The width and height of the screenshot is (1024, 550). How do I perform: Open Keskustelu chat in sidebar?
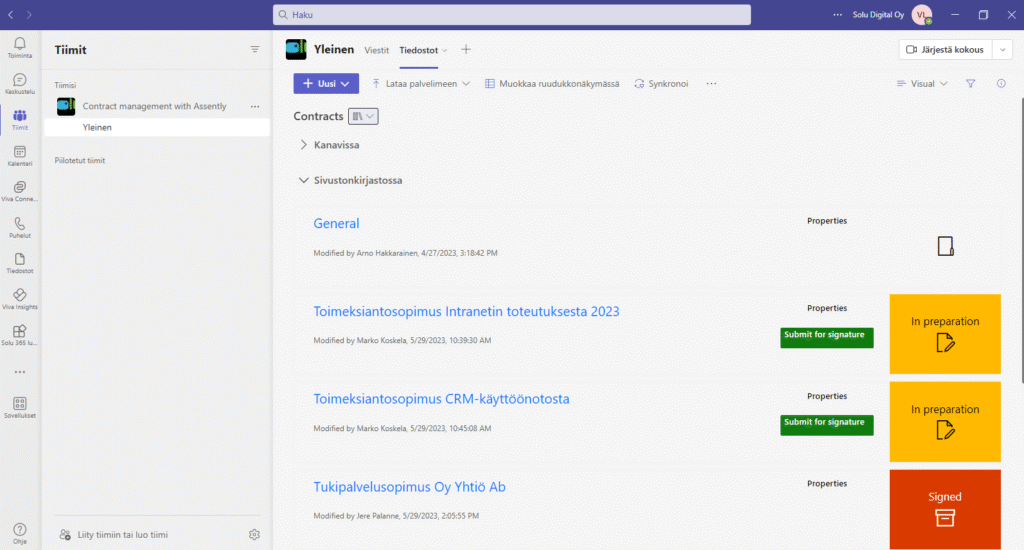pyautogui.click(x=20, y=84)
